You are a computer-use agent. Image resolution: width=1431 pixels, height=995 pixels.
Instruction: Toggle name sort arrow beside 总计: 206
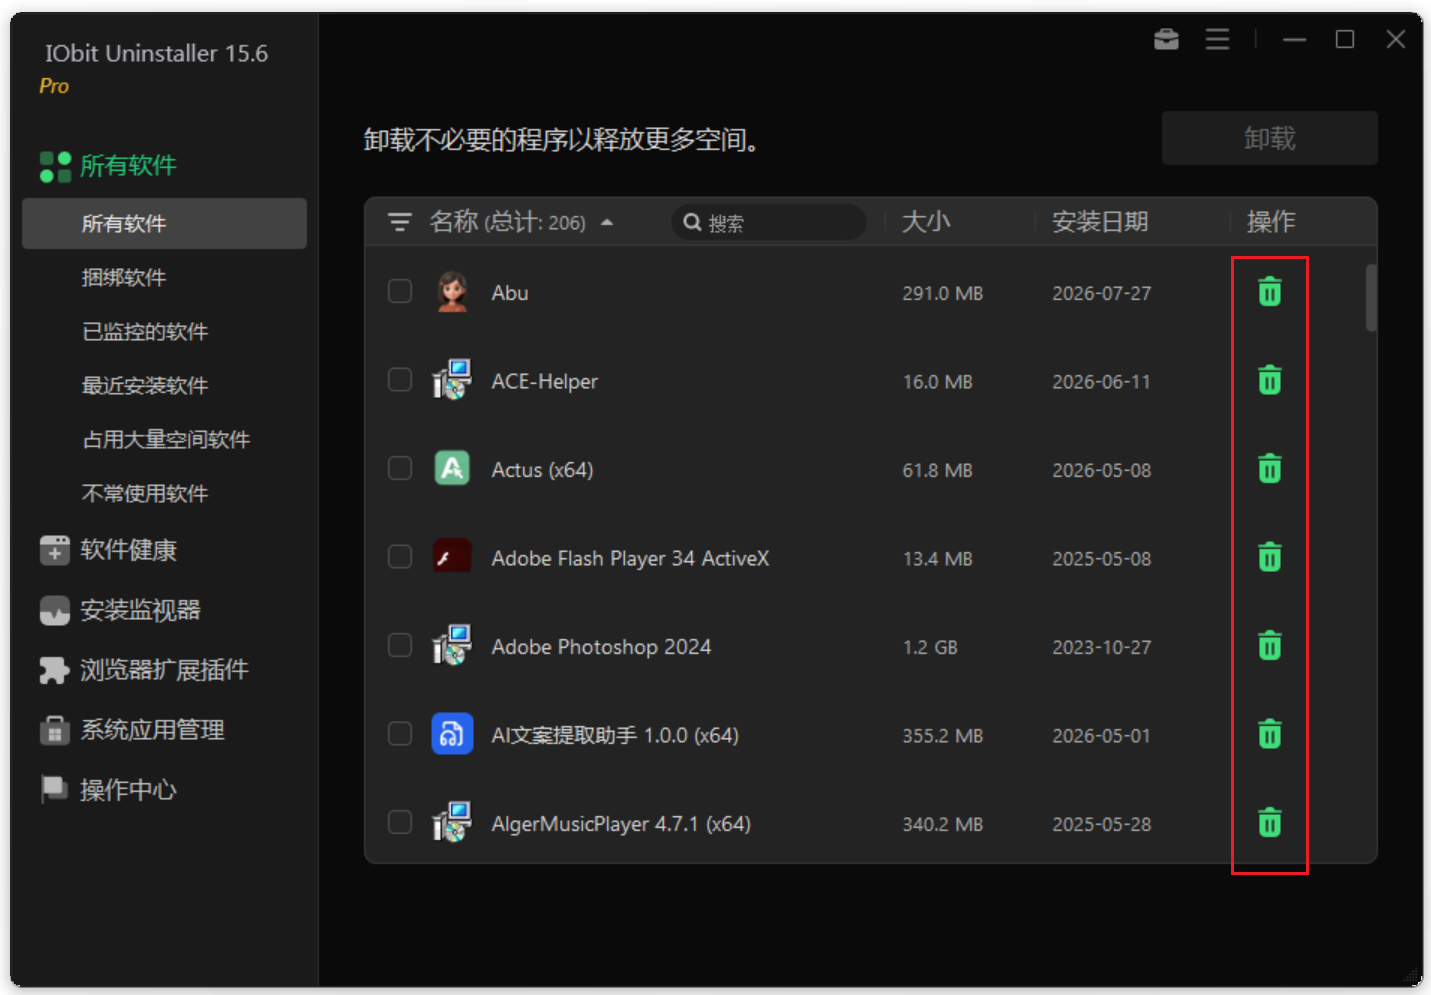607,223
